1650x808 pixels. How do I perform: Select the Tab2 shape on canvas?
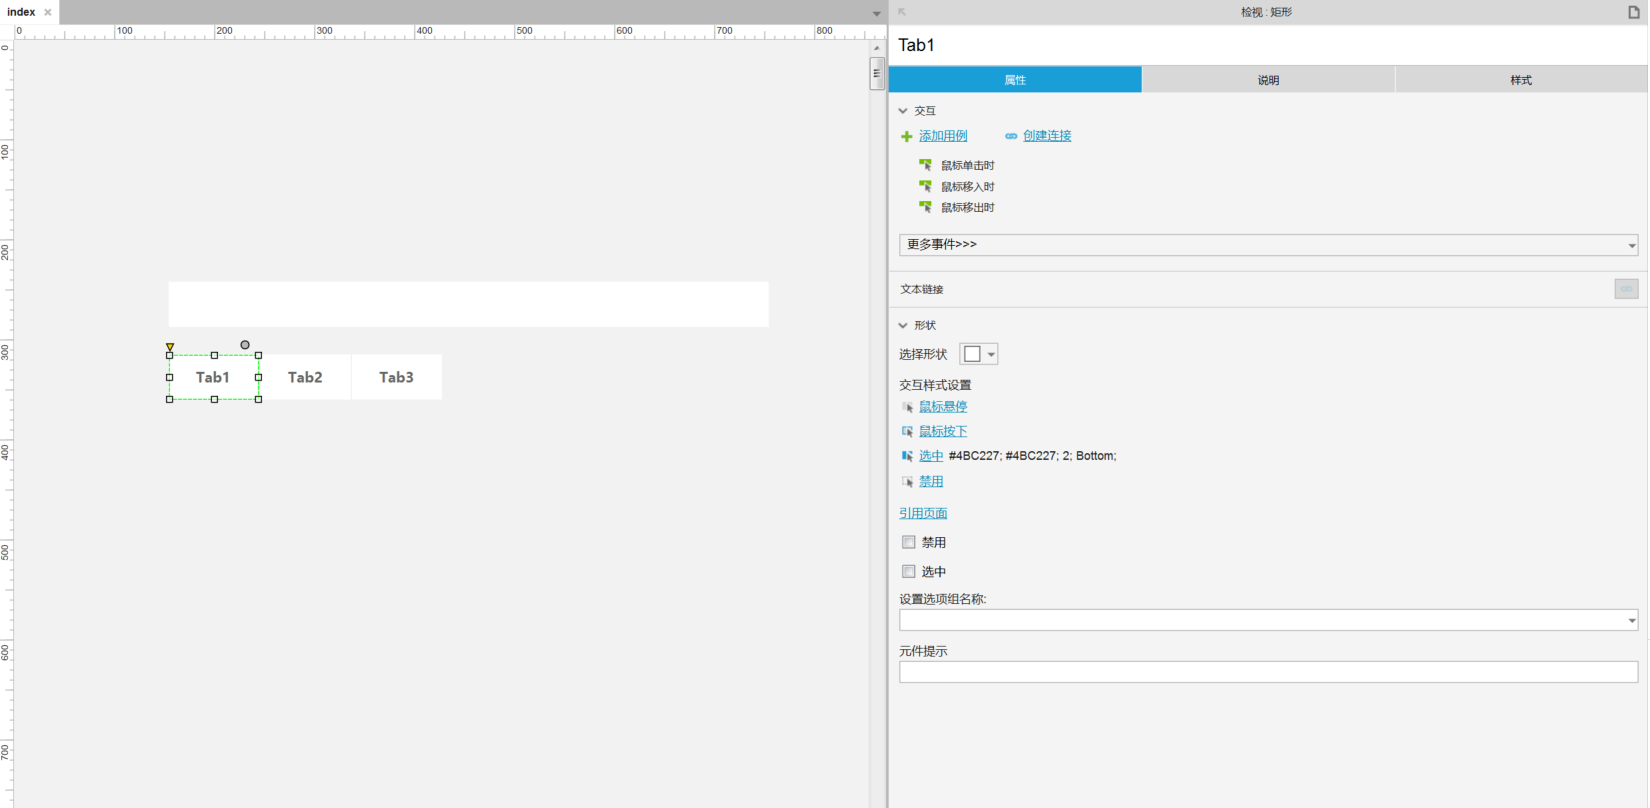click(x=305, y=377)
